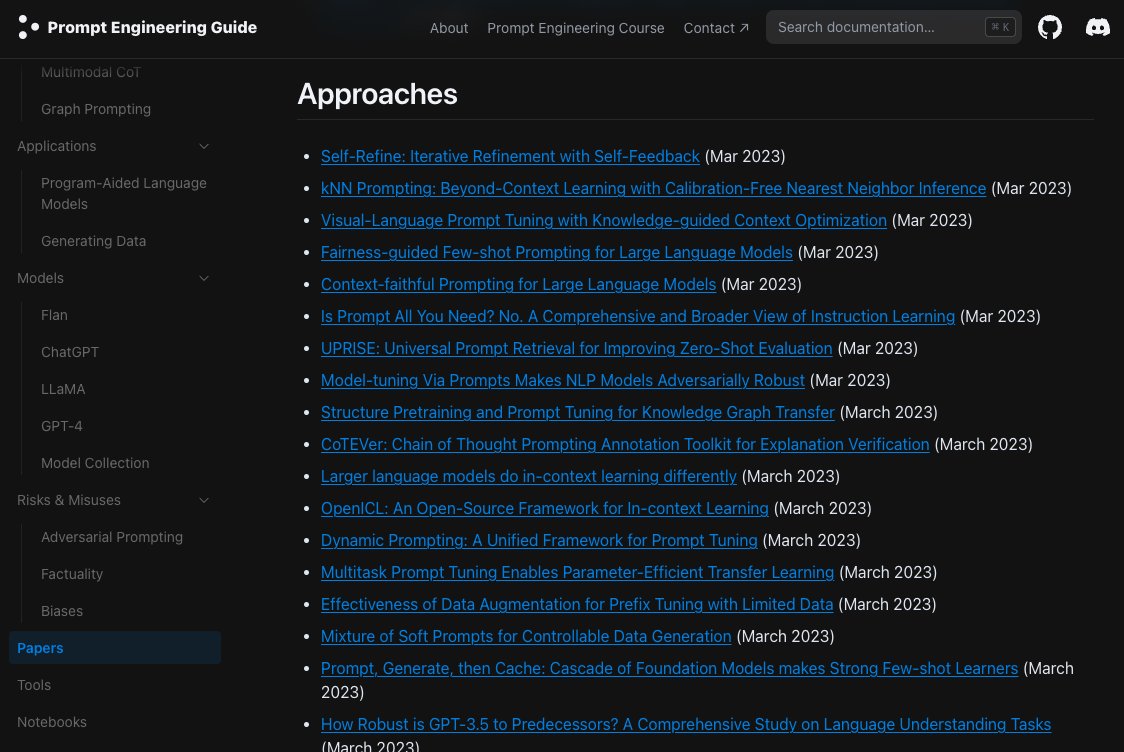Go to Multimodal CoT page

91,72
